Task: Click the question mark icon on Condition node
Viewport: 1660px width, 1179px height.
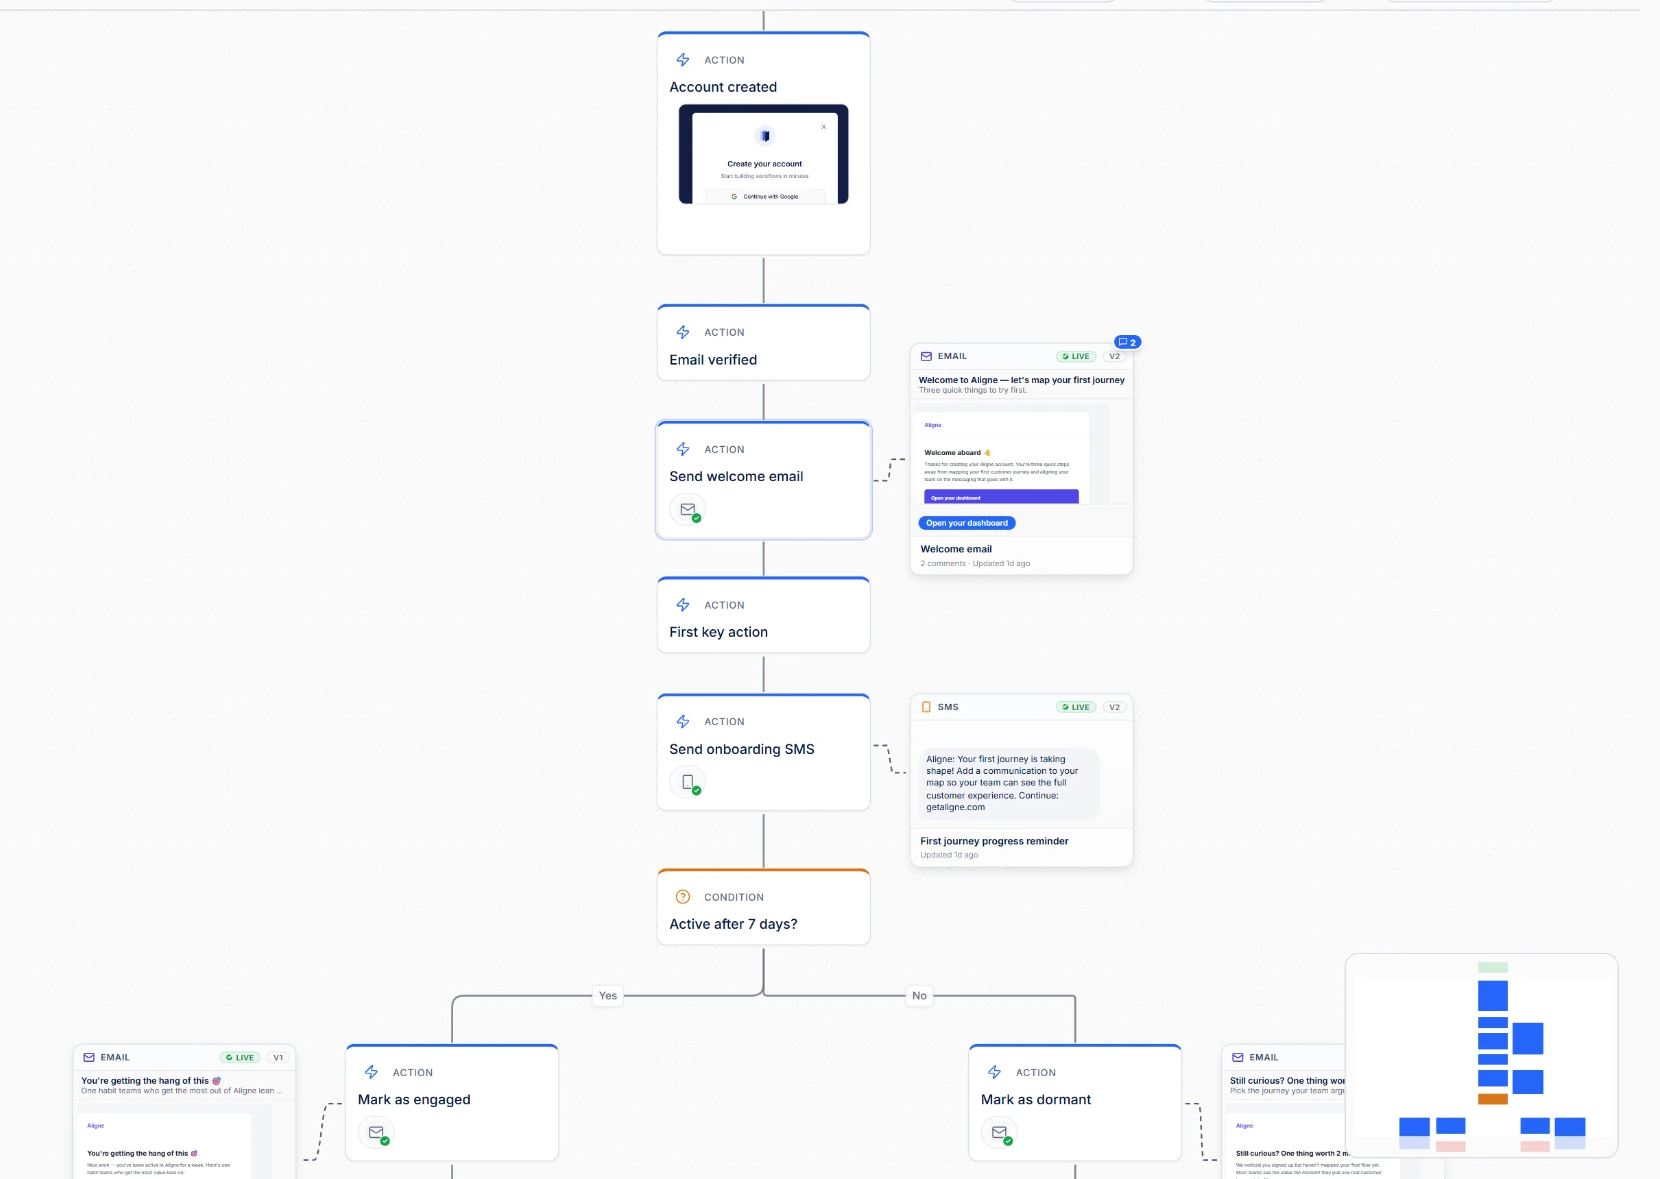Action: pos(683,897)
